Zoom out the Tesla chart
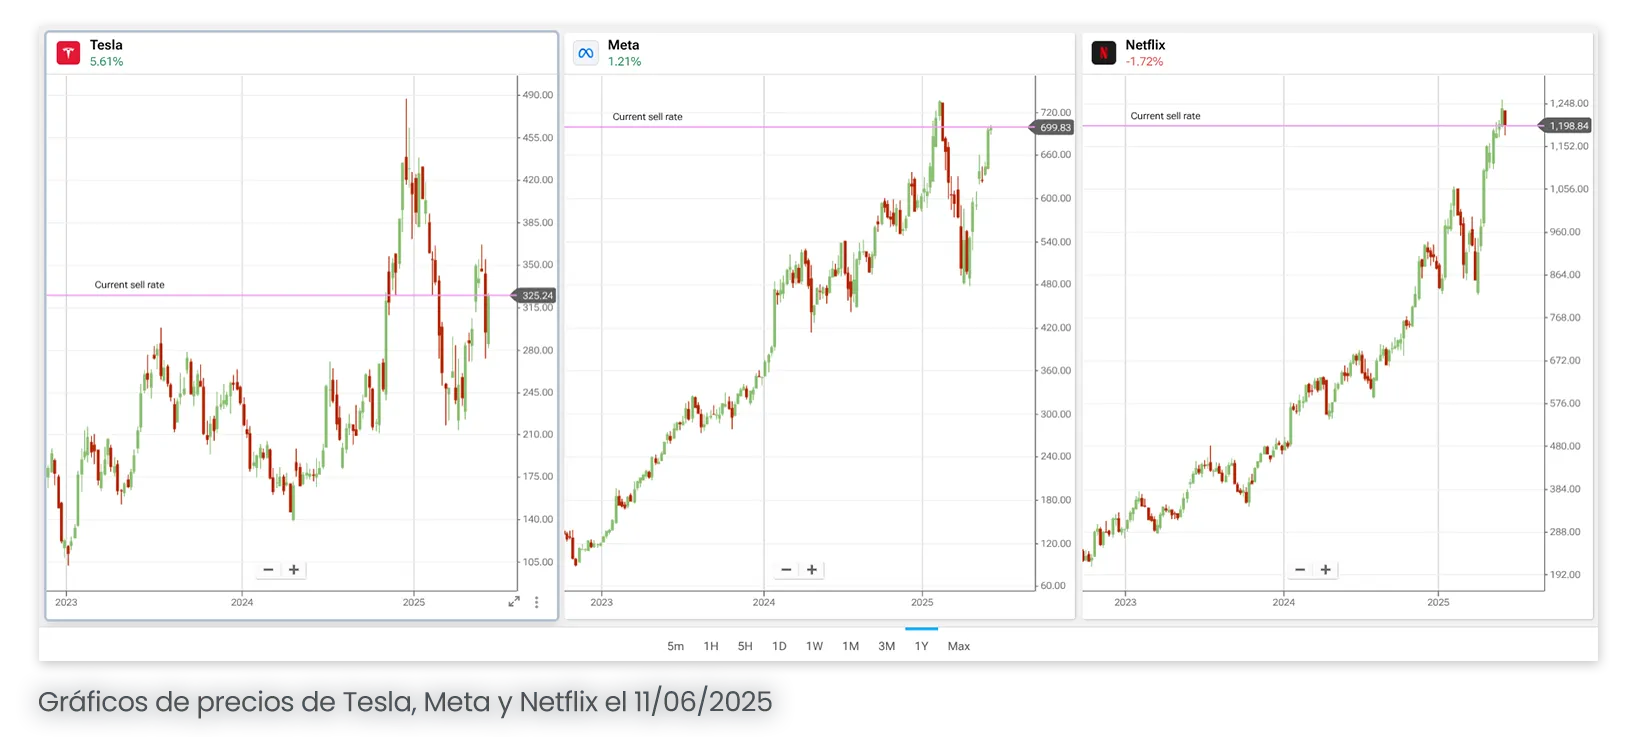The height and width of the screenshot is (737, 1636). point(268,570)
